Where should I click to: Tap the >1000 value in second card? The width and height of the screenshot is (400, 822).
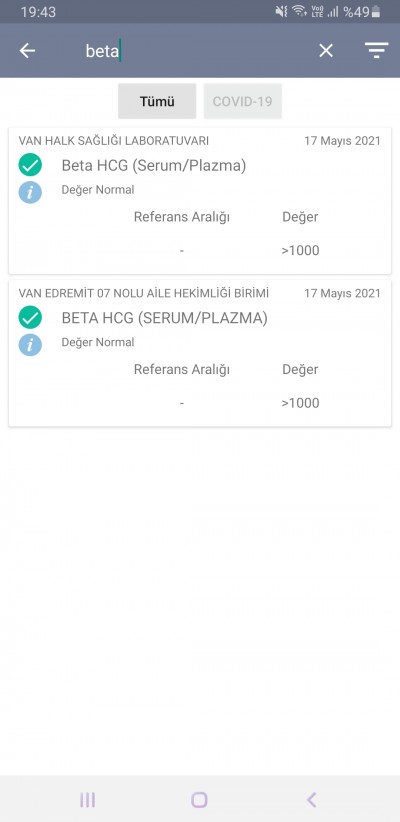click(x=300, y=403)
